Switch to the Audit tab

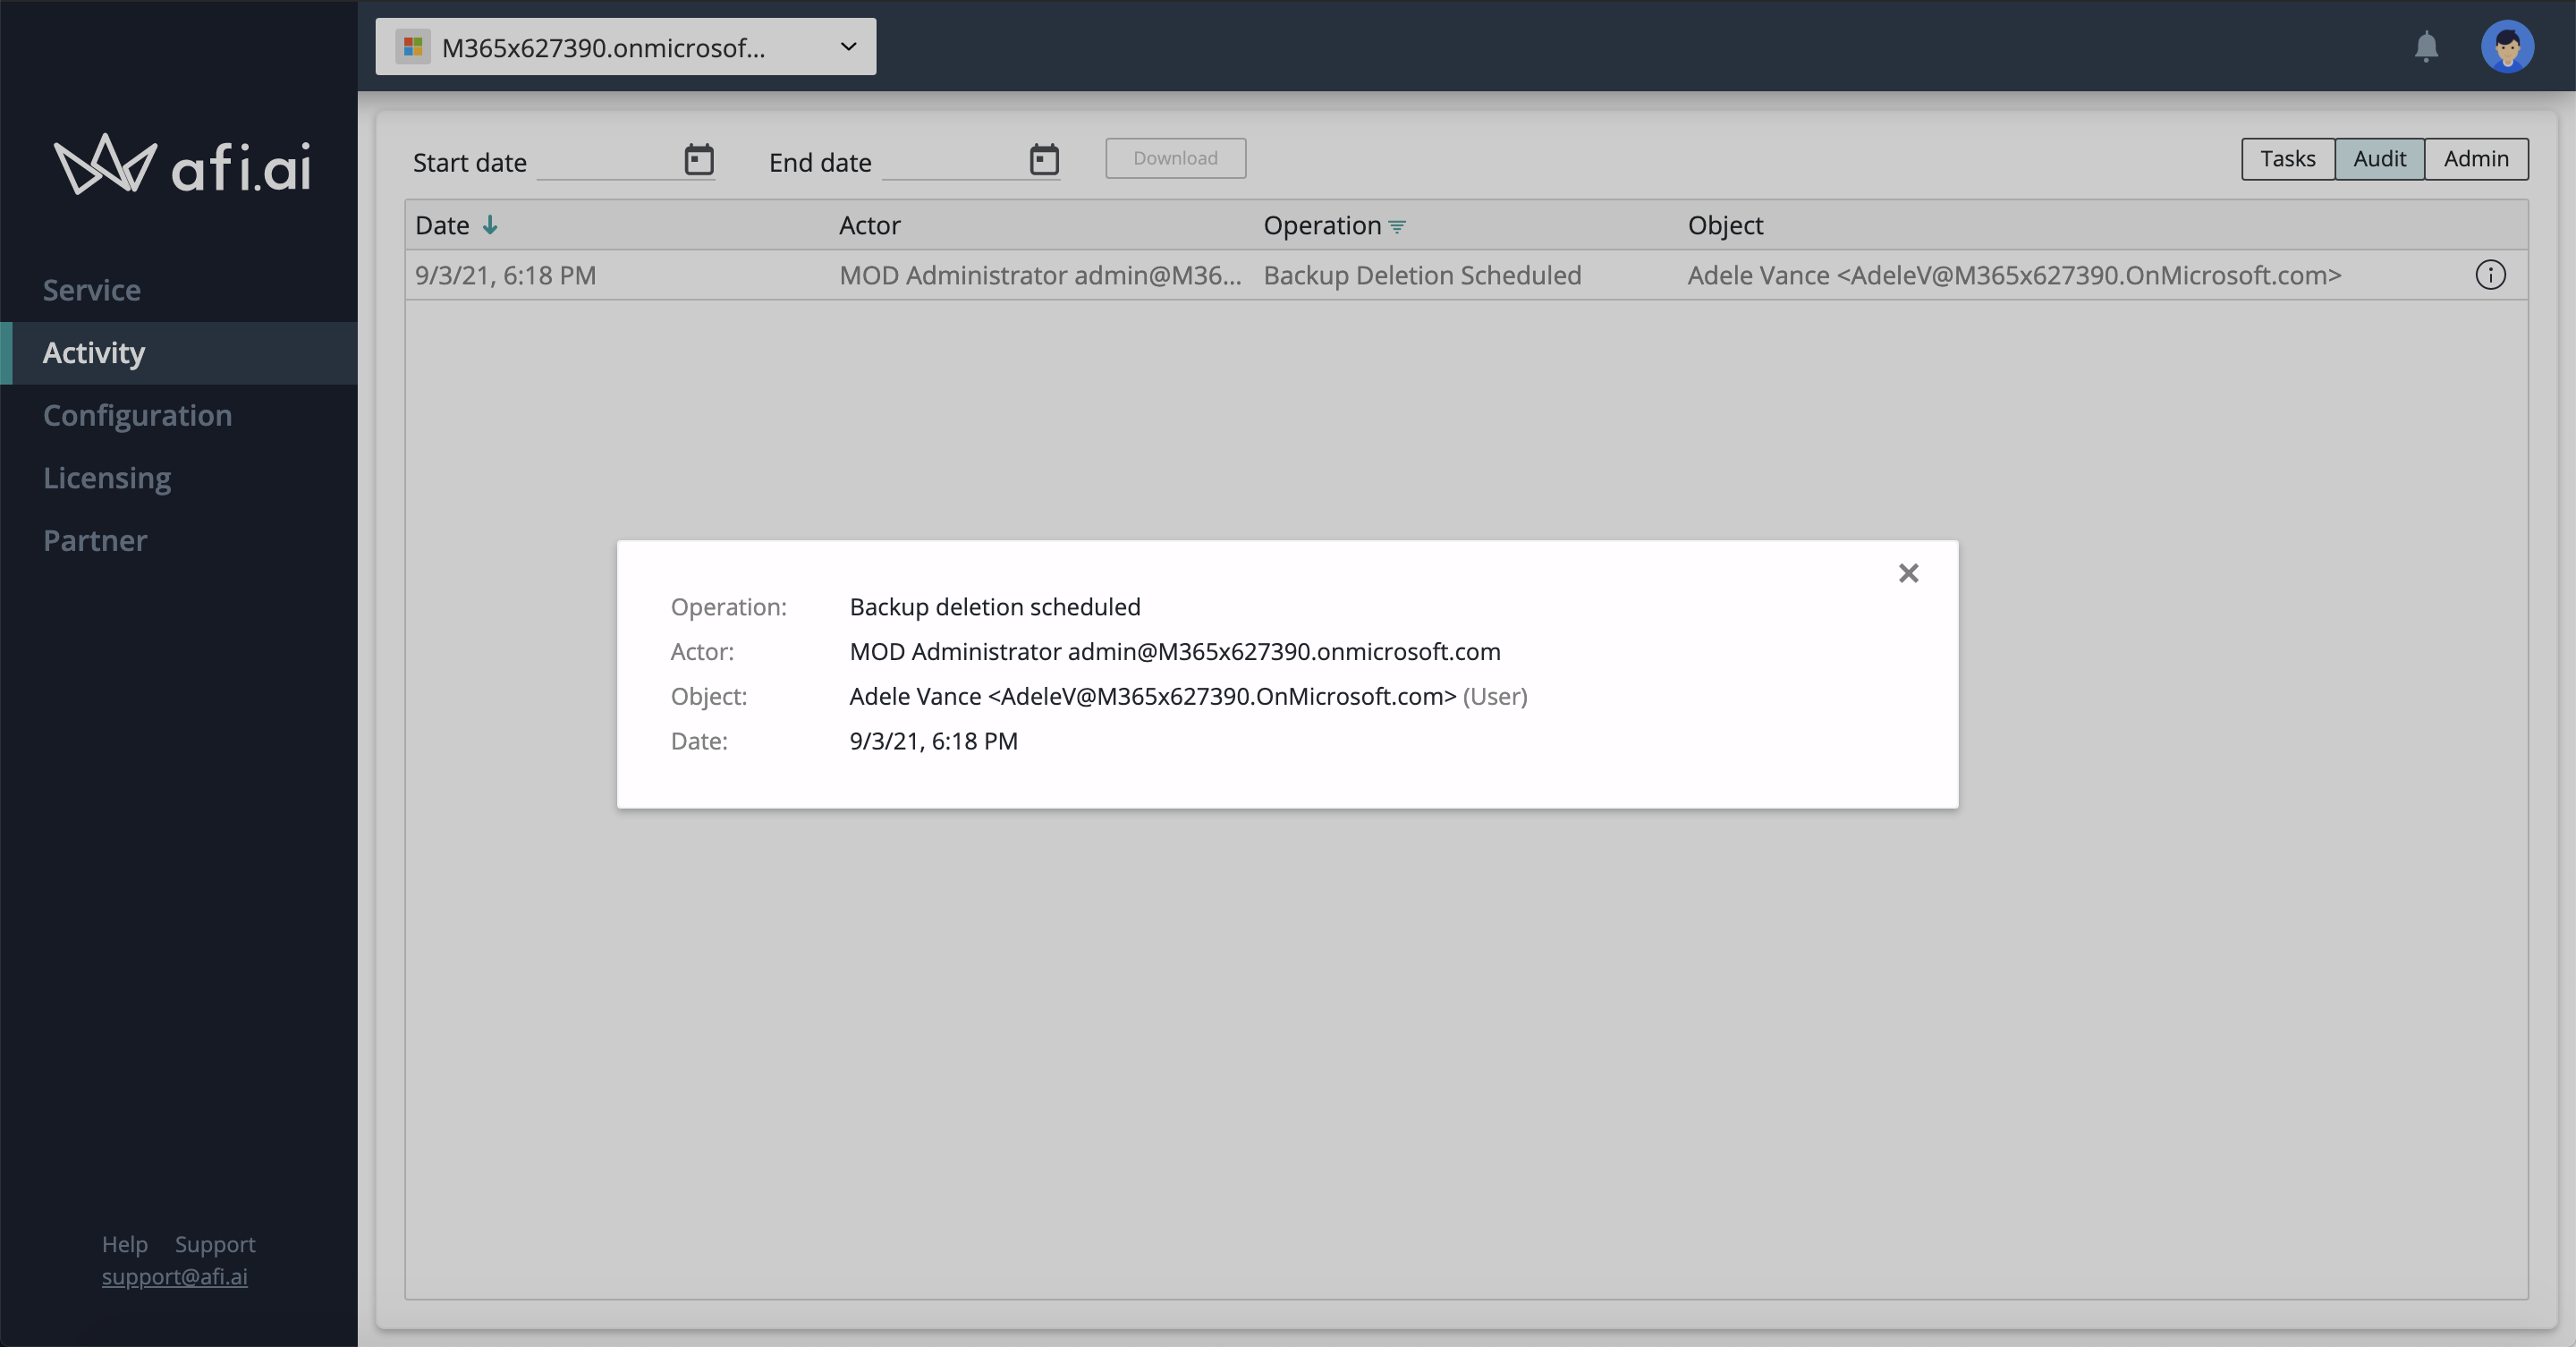[2379, 159]
